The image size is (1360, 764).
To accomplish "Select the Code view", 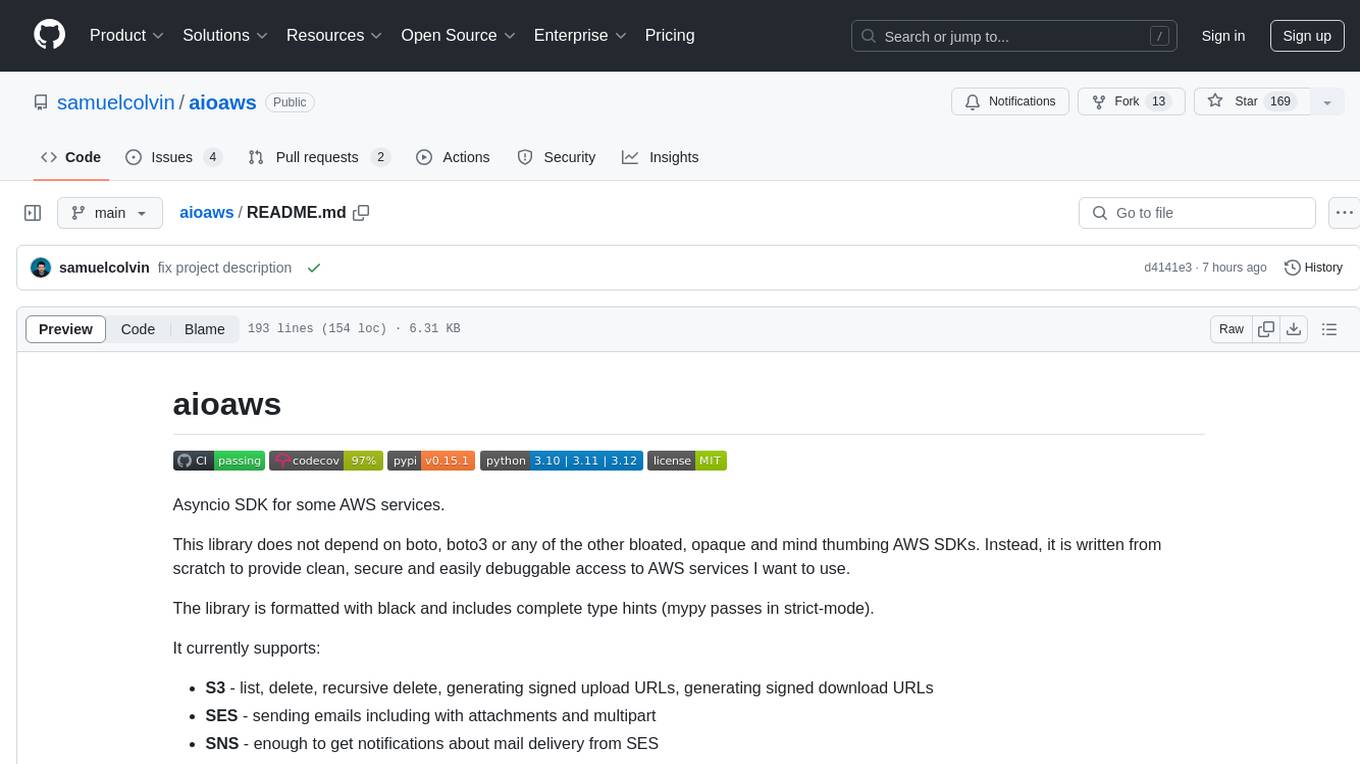I will coord(138,329).
